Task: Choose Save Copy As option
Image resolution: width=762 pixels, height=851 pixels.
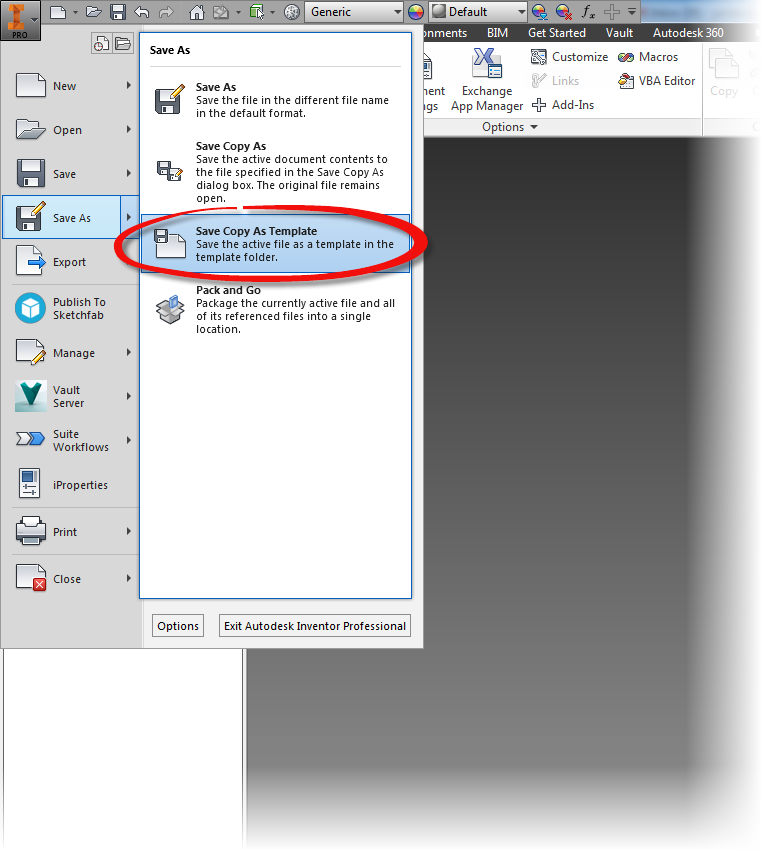Action: [x=275, y=172]
